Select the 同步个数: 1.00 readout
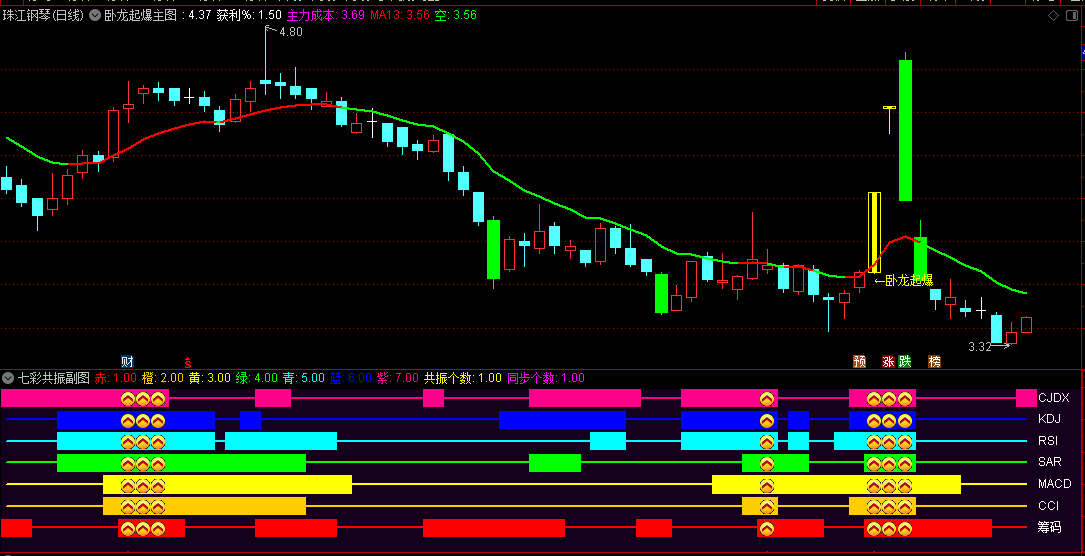The width and height of the screenshot is (1085, 556). [x=546, y=378]
